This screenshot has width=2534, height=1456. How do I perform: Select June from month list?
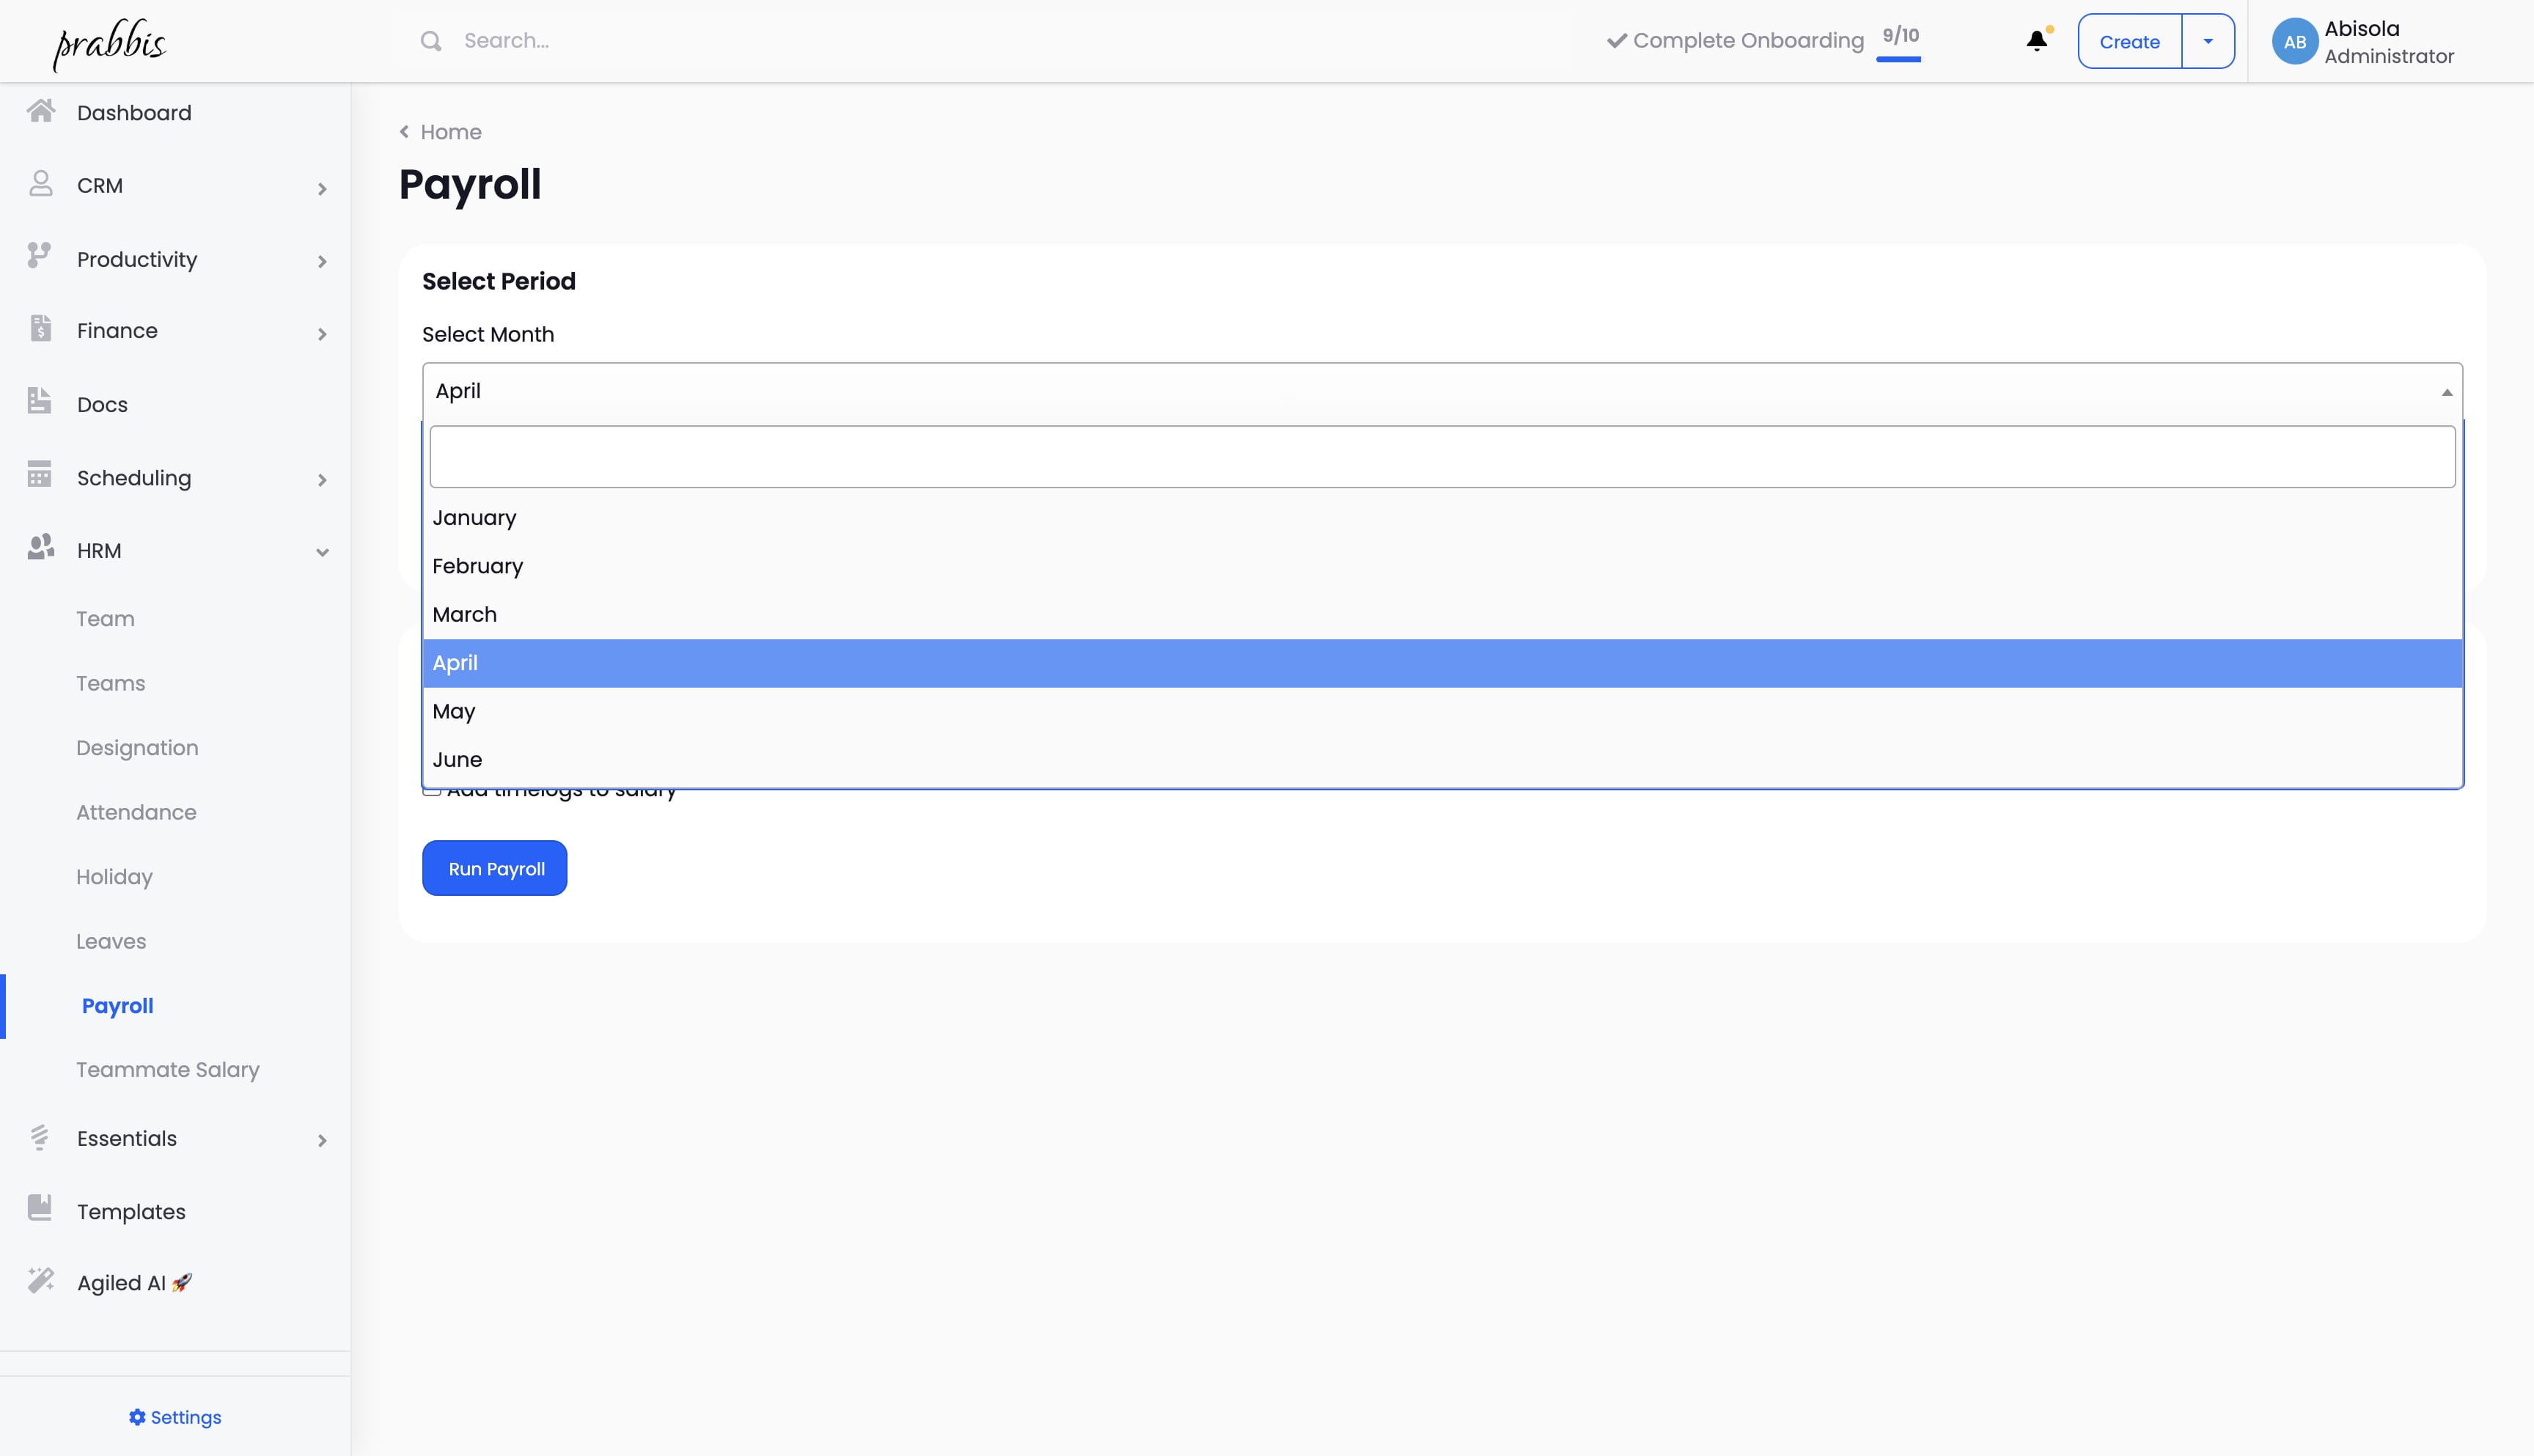[x=1442, y=760]
